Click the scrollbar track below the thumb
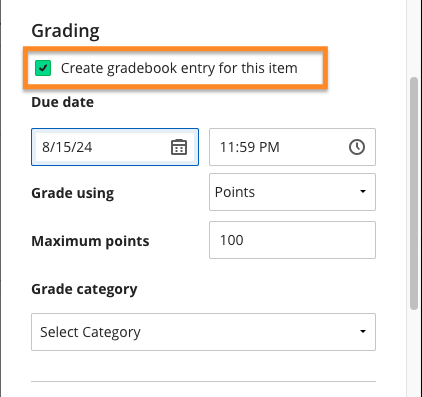The image size is (422, 397). [414, 353]
